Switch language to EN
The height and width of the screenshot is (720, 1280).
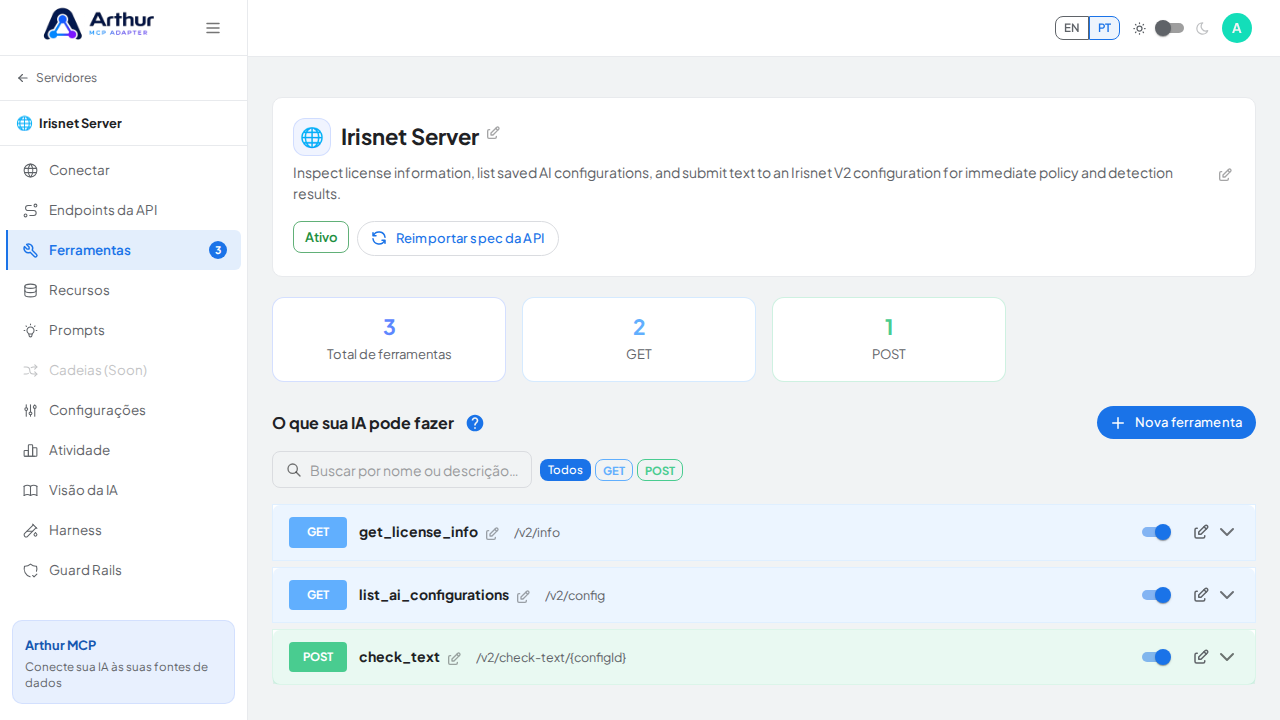tap(1072, 28)
